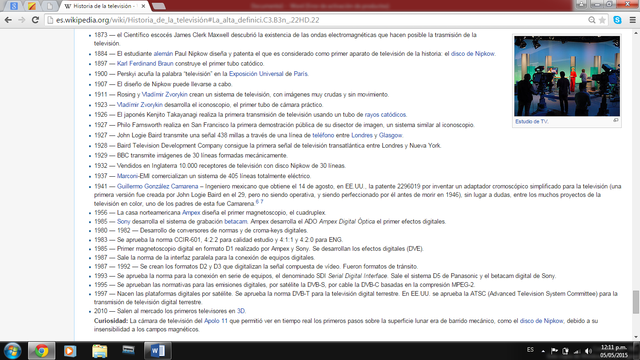
Task: Open Chrome from the taskbar
Action: pos(41,351)
